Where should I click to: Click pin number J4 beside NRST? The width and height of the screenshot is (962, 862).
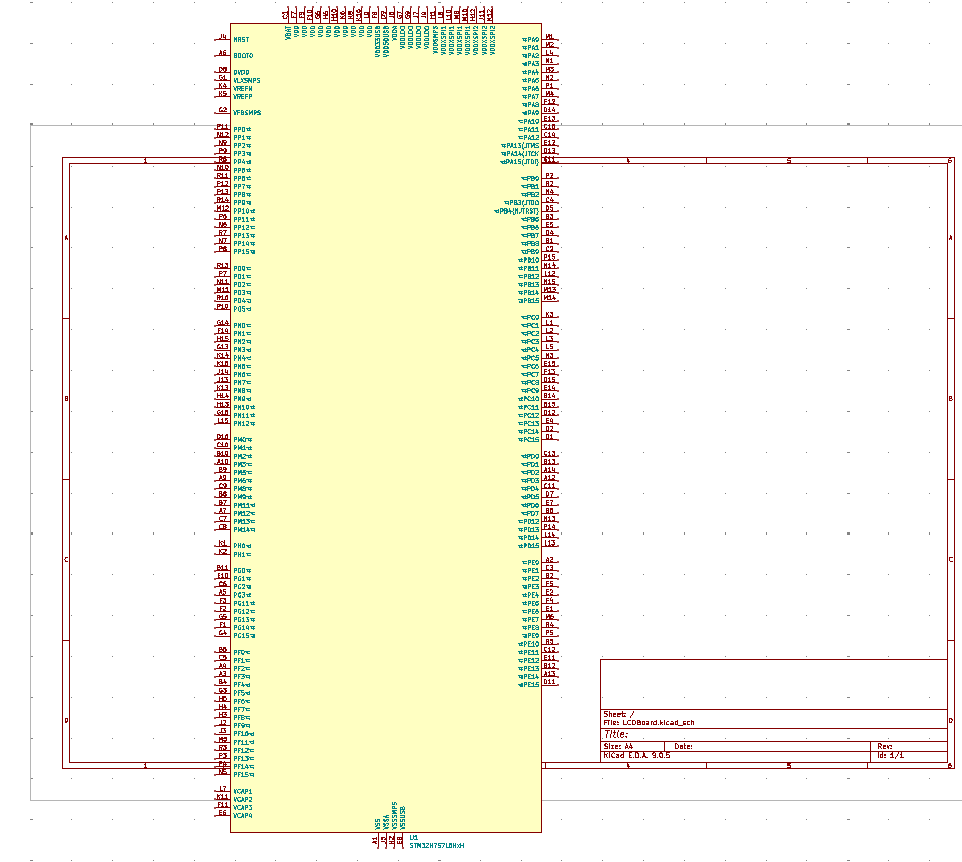click(x=223, y=37)
